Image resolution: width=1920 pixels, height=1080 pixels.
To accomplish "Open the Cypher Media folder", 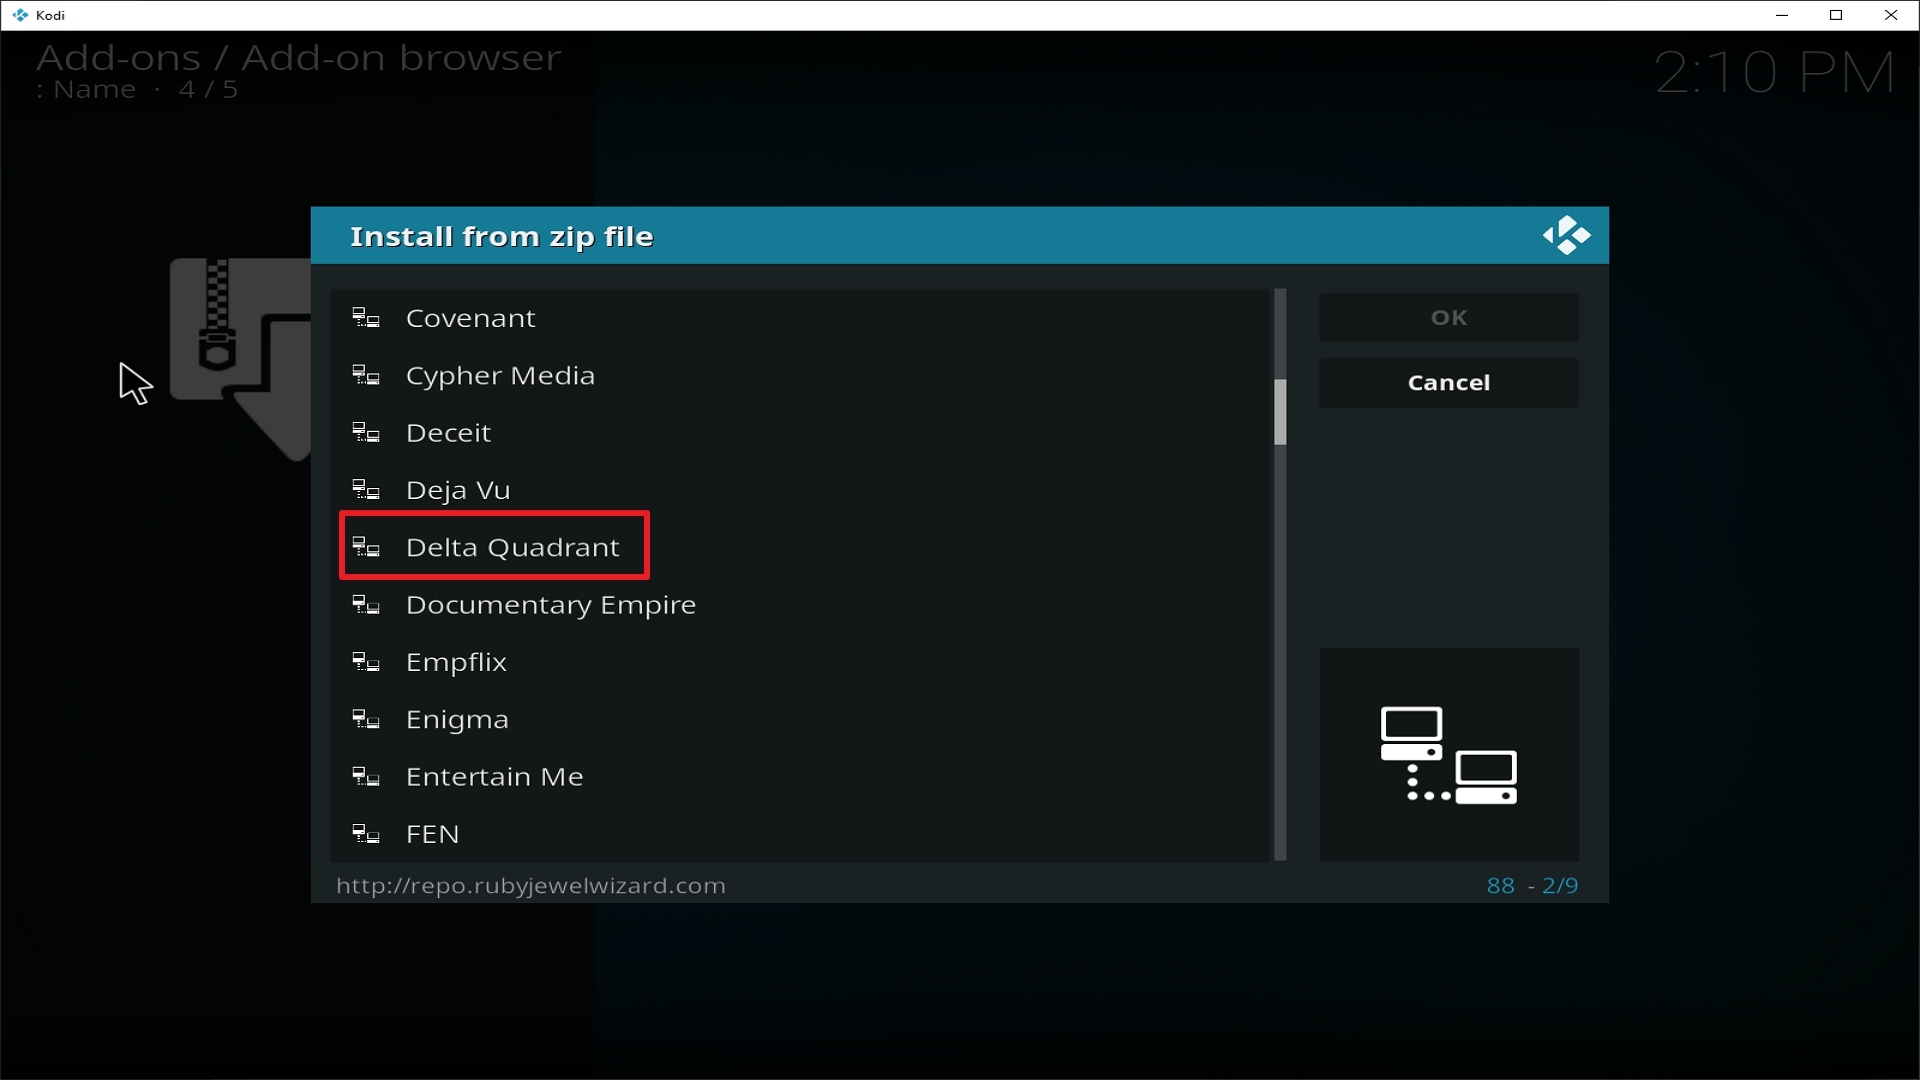I will click(x=800, y=376).
